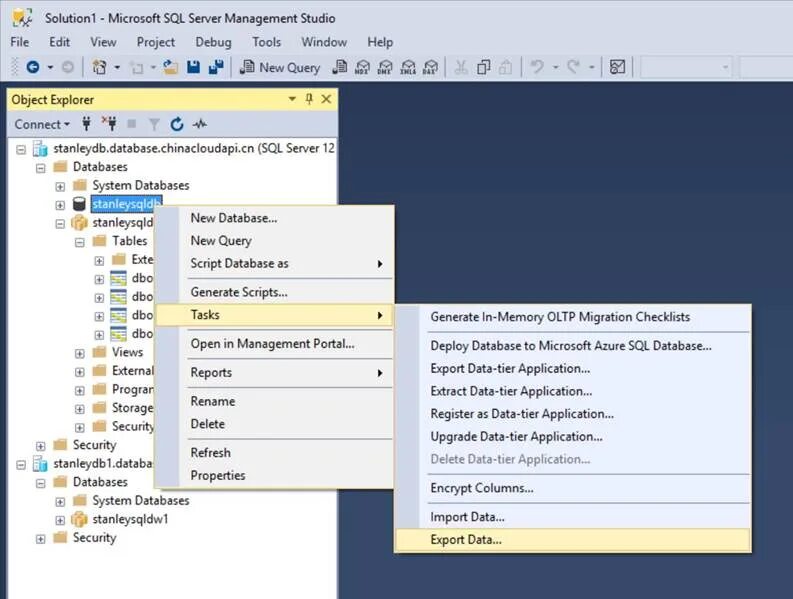The width and height of the screenshot is (793, 599).
Task: Click the Database Engine Query icon
Action: tap(340, 67)
